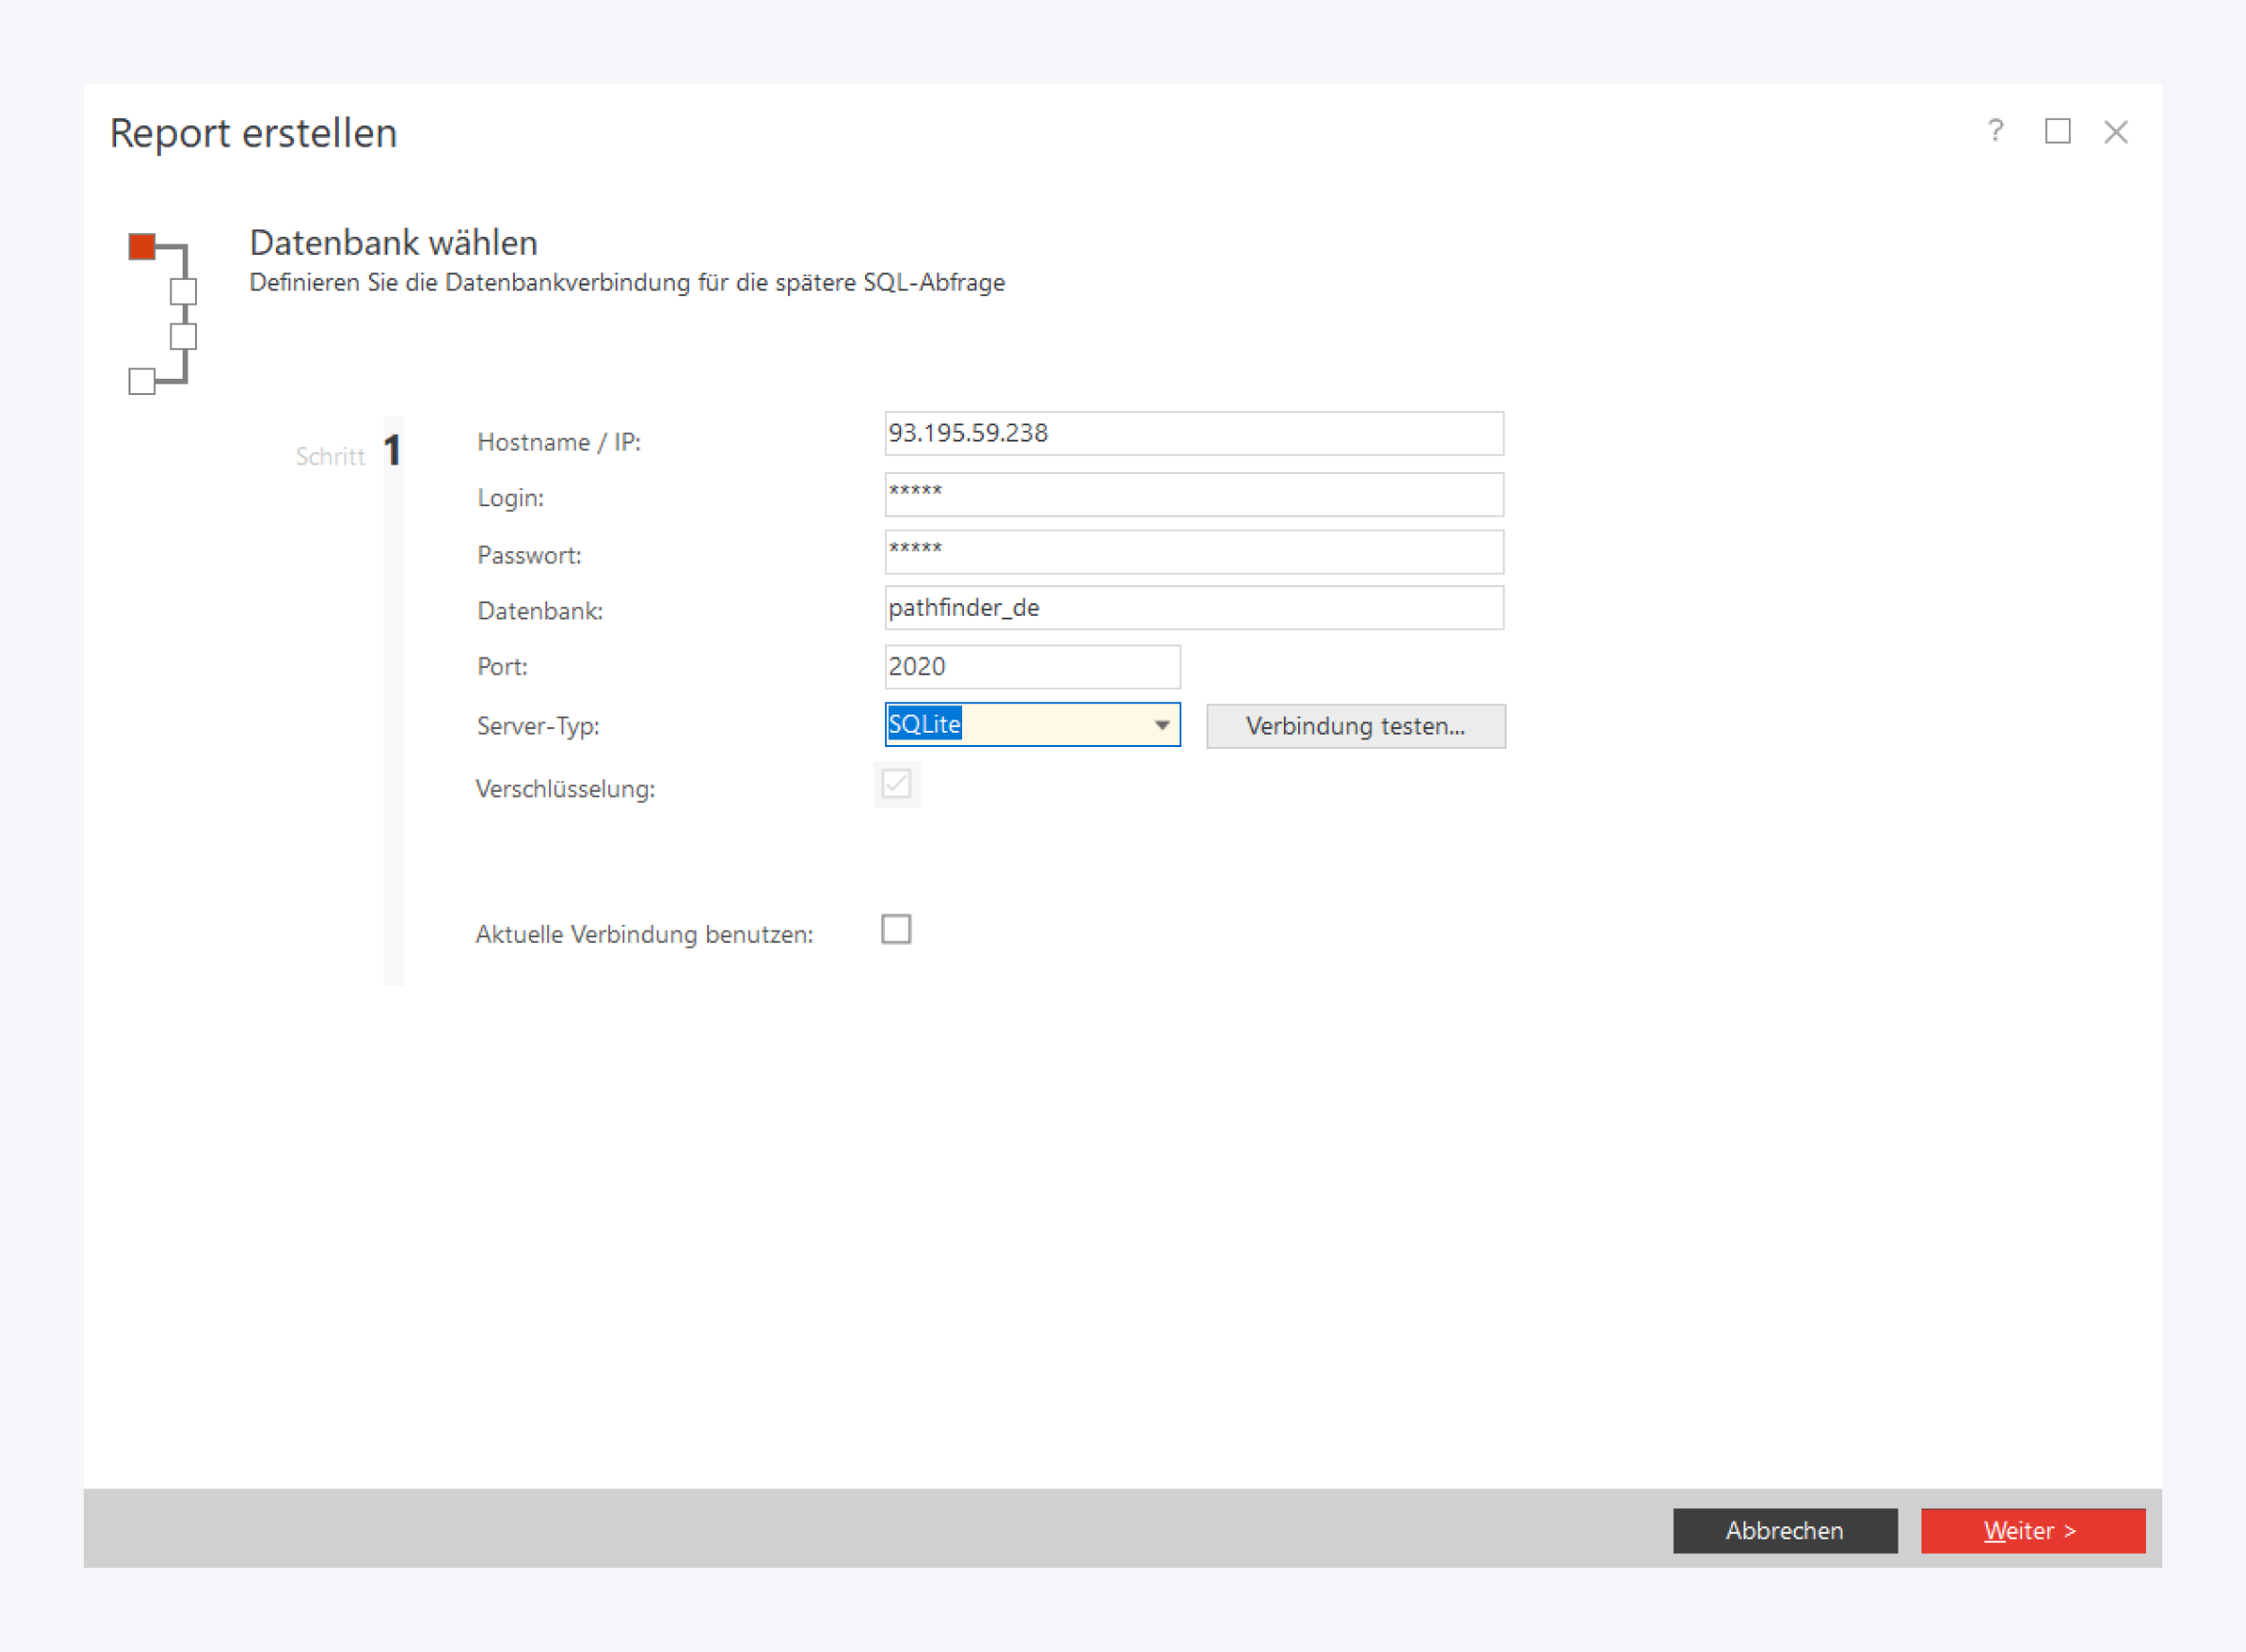Enable Aktuelle Verbindung benutzen checkbox
This screenshot has width=2246, height=1652.
tap(896, 929)
